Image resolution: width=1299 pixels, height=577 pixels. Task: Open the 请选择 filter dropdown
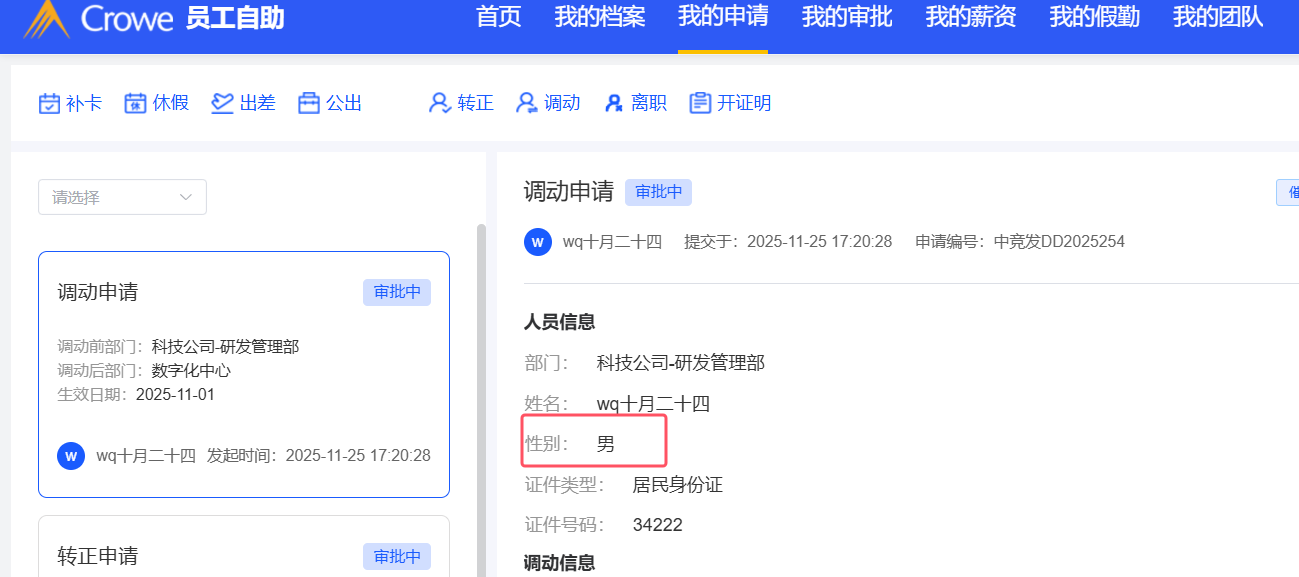point(122,197)
